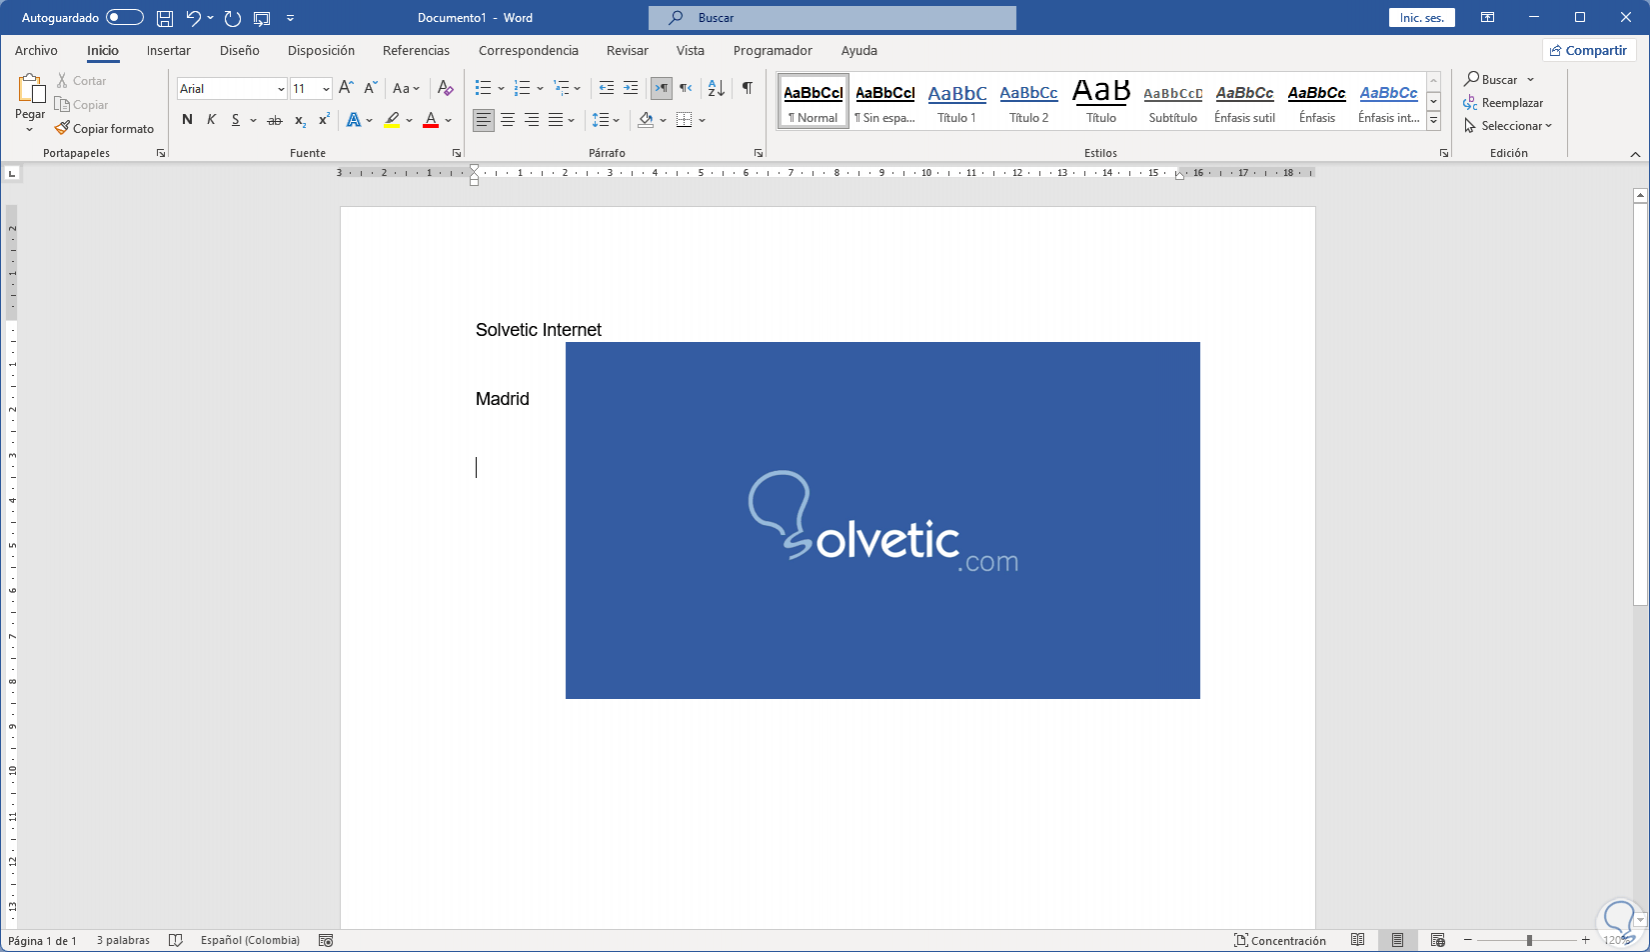Click the Compartir button

[1588, 50]
